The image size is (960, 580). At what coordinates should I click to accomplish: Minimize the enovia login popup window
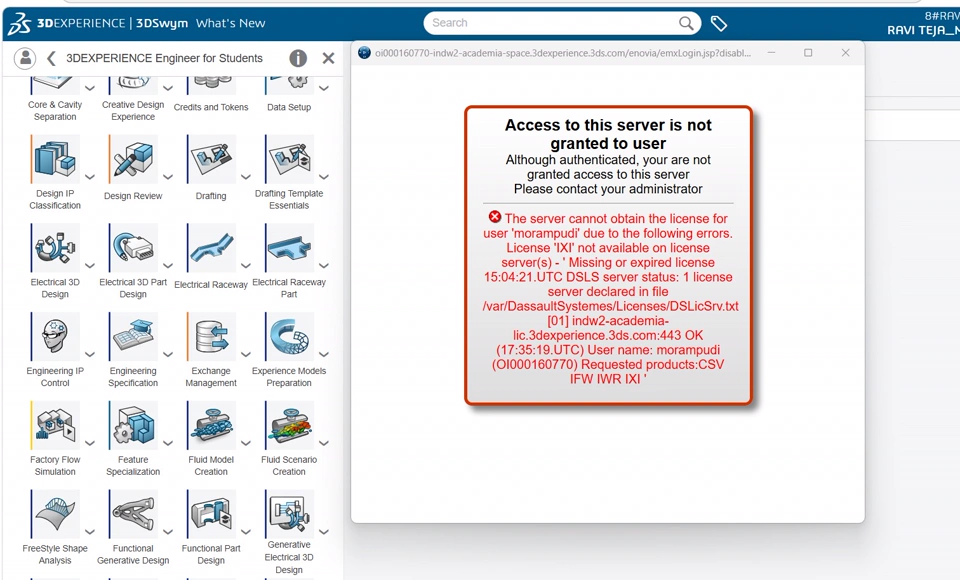(x=771, y=53)
